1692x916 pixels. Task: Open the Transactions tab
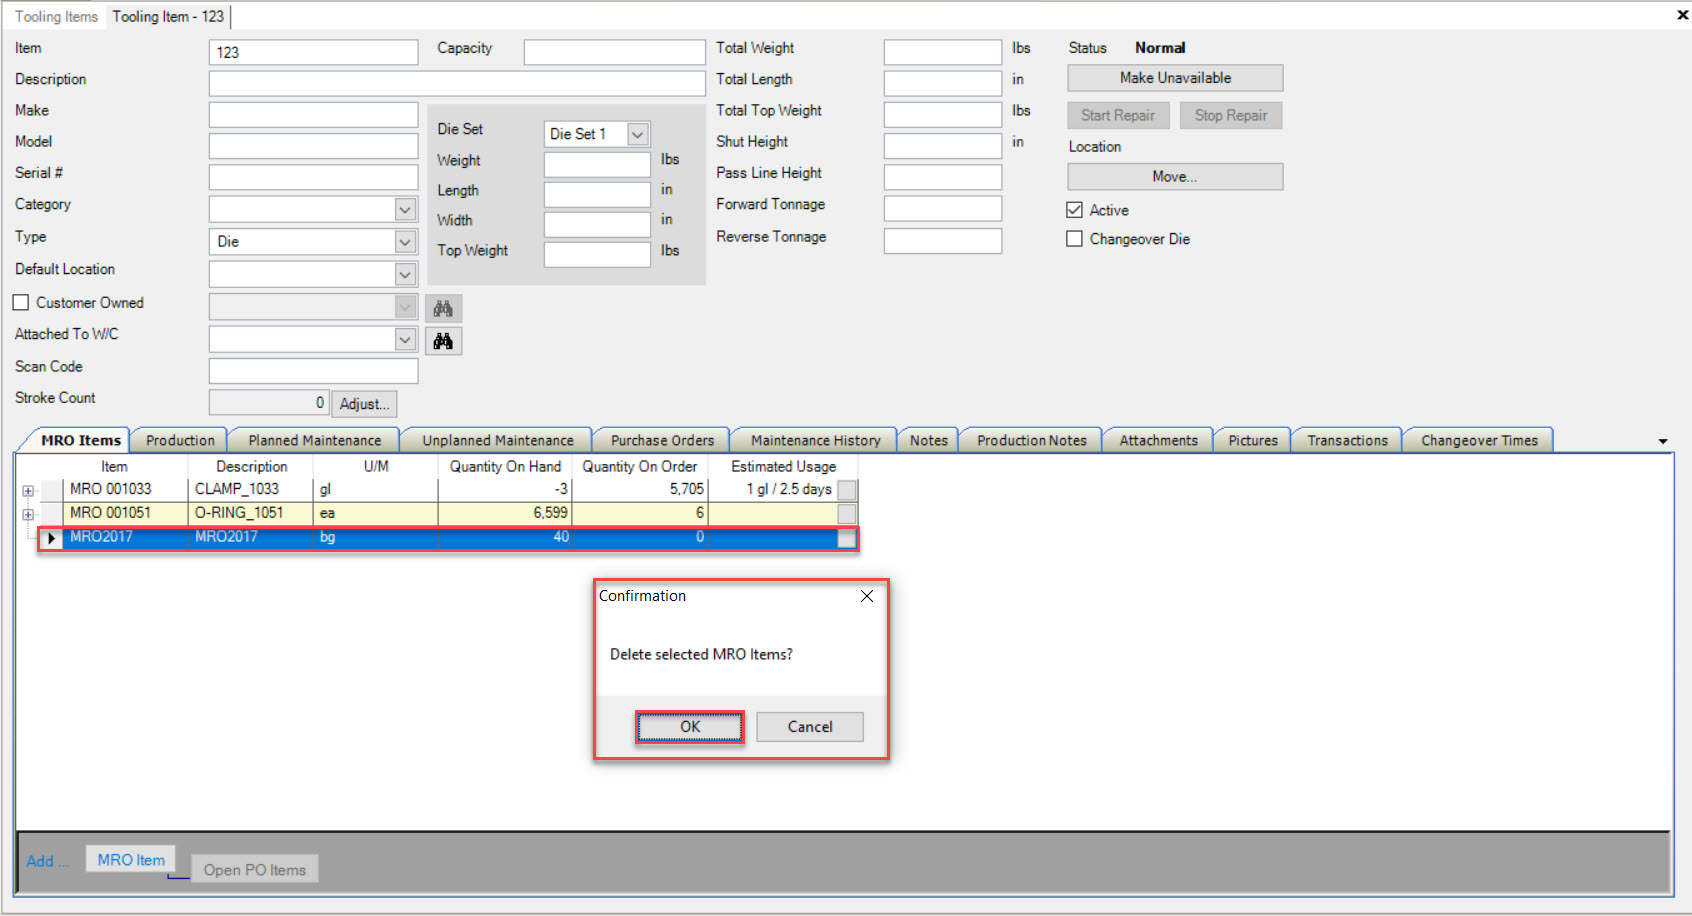pyautogui.click(x=1347, y=440)
